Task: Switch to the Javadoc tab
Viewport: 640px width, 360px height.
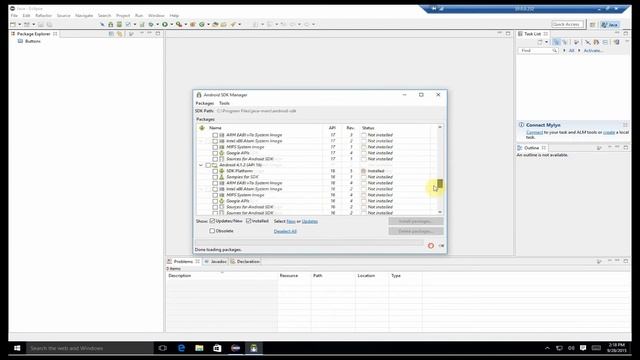Action: coord(216,261)
